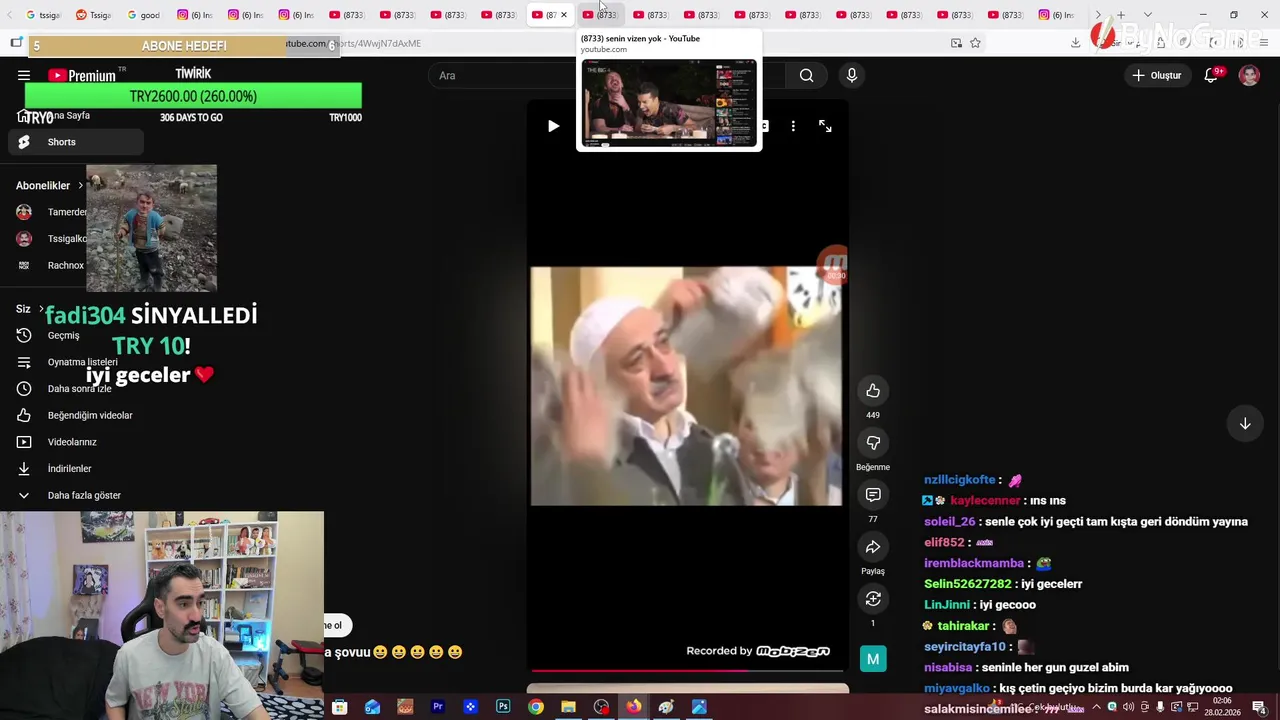Switch to the Google 'tssiga' browser tab
1280x720 pixels.
(44, 15)
